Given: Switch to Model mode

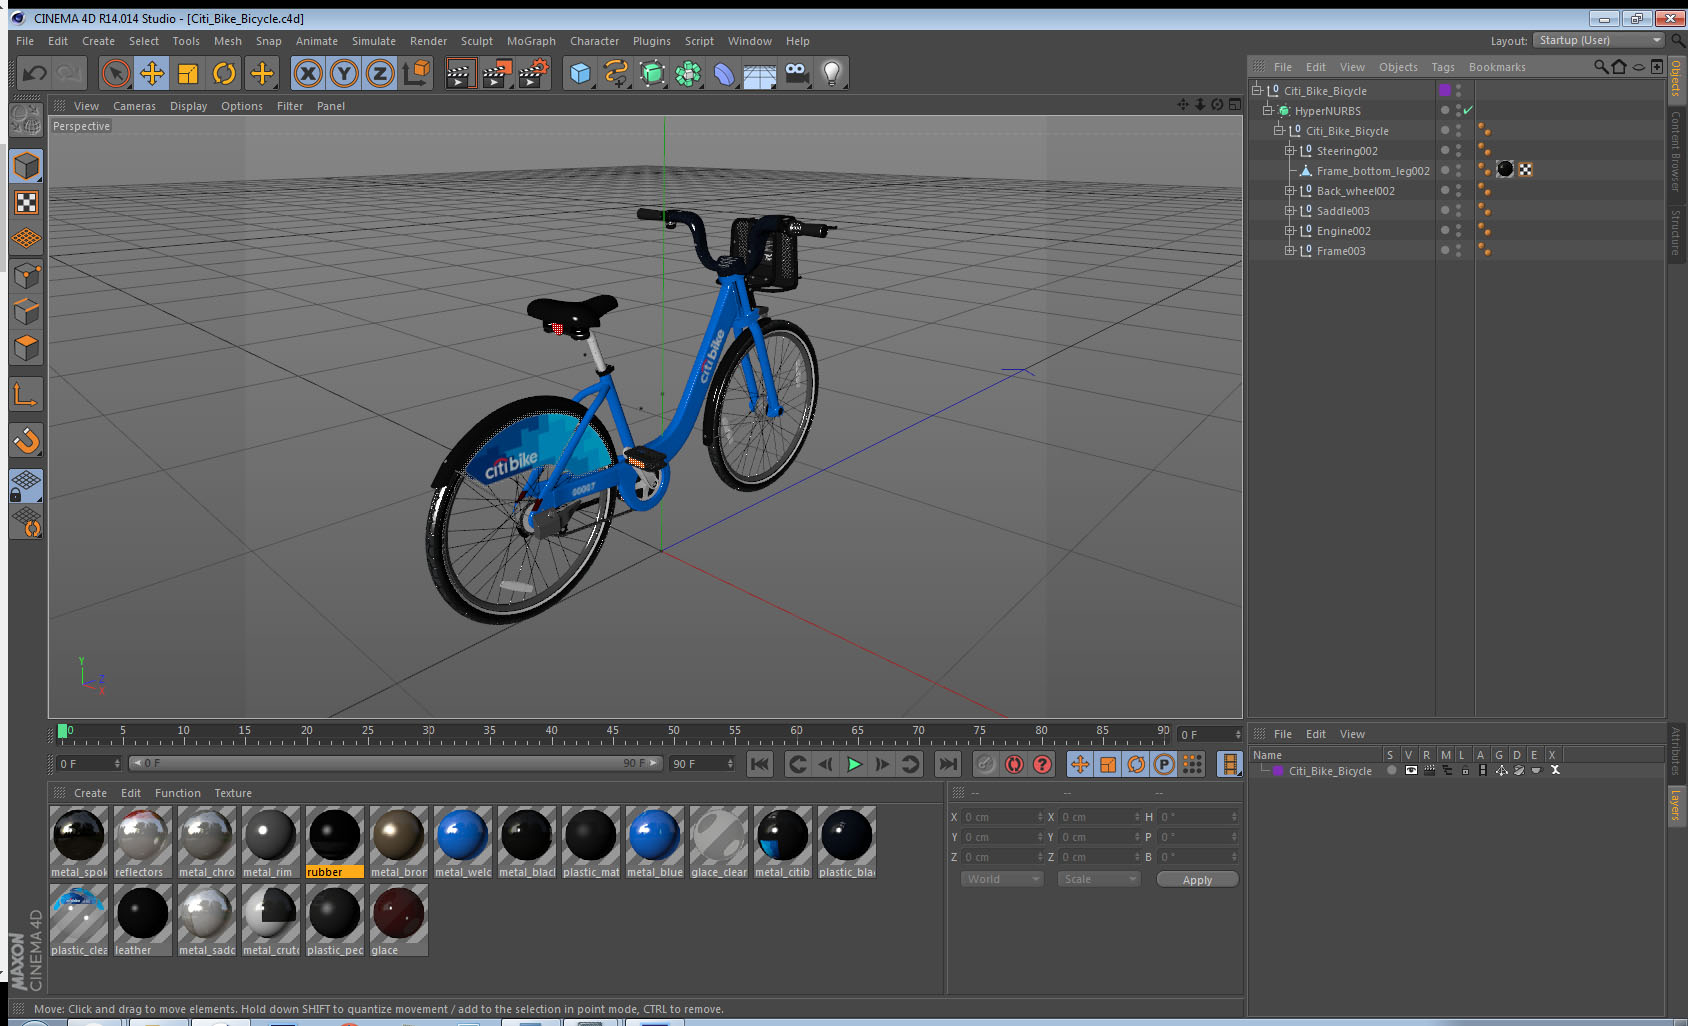Looking at the screenshot, I should coord(26,166).
